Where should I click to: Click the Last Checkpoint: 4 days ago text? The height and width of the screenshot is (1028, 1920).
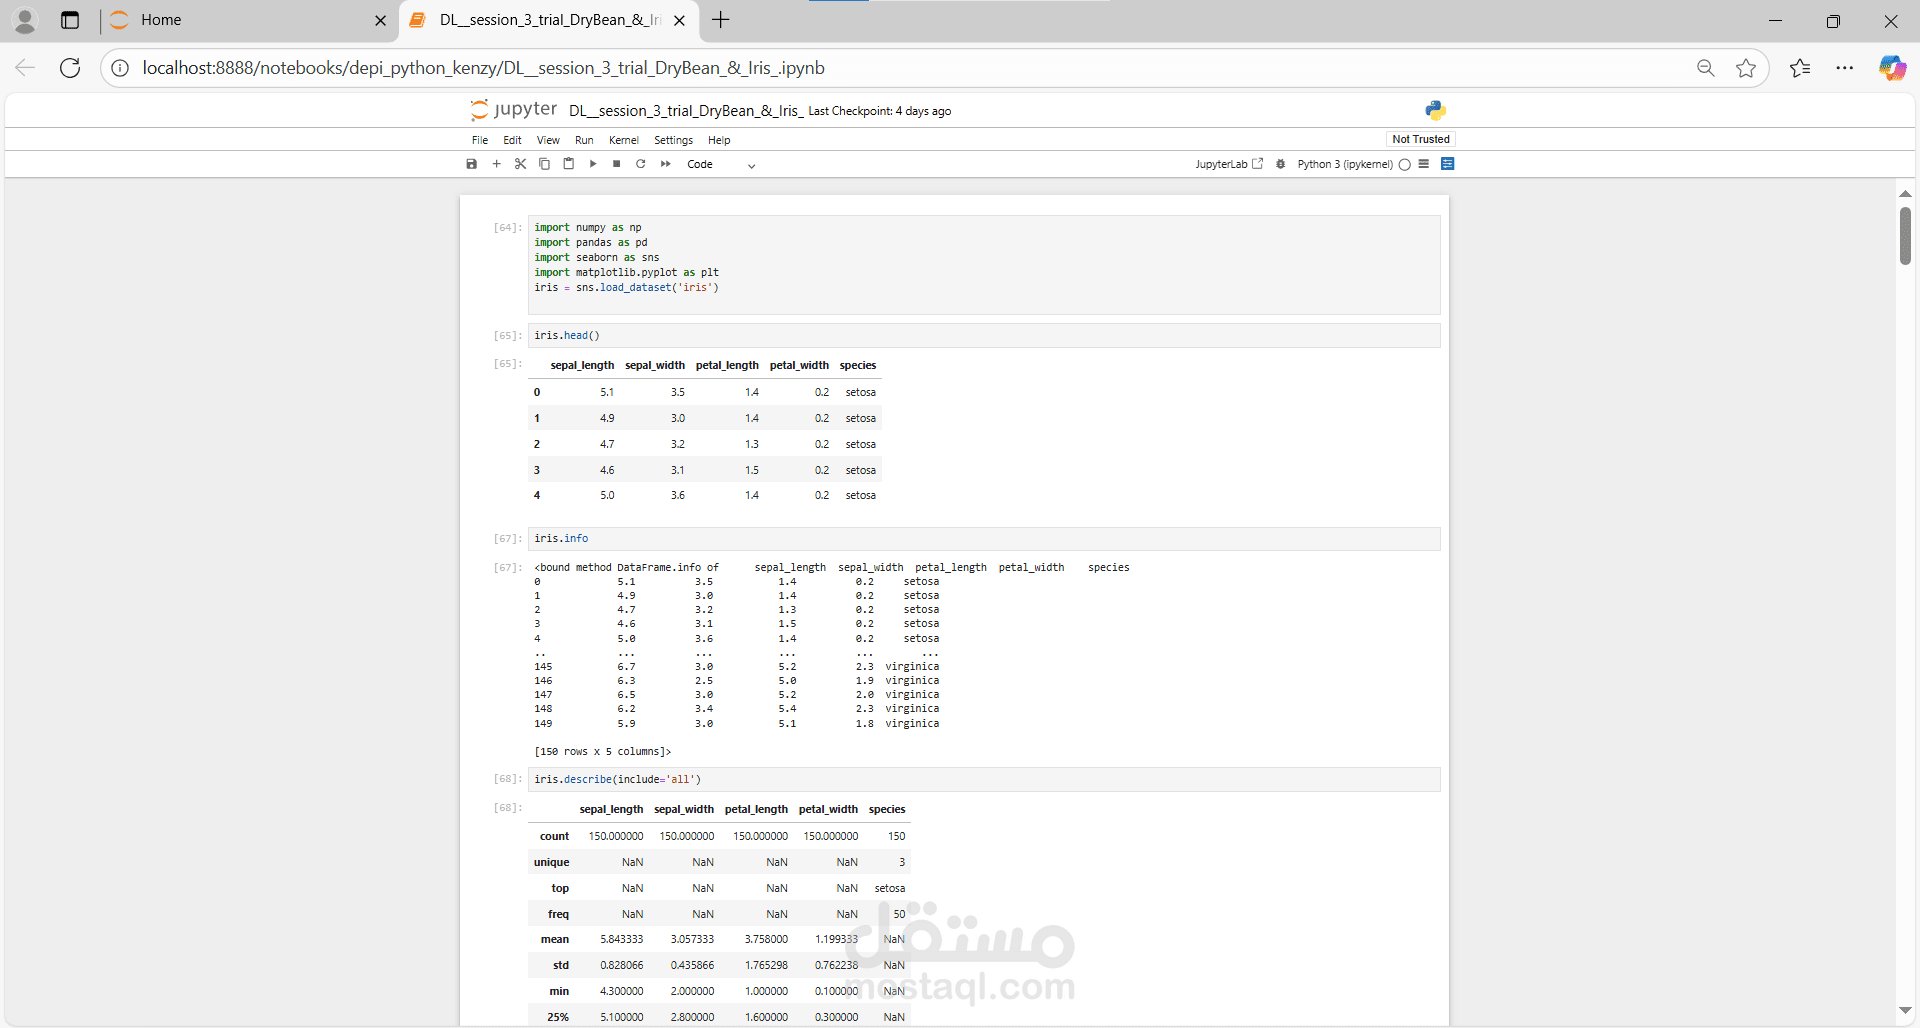click(879, 111)
